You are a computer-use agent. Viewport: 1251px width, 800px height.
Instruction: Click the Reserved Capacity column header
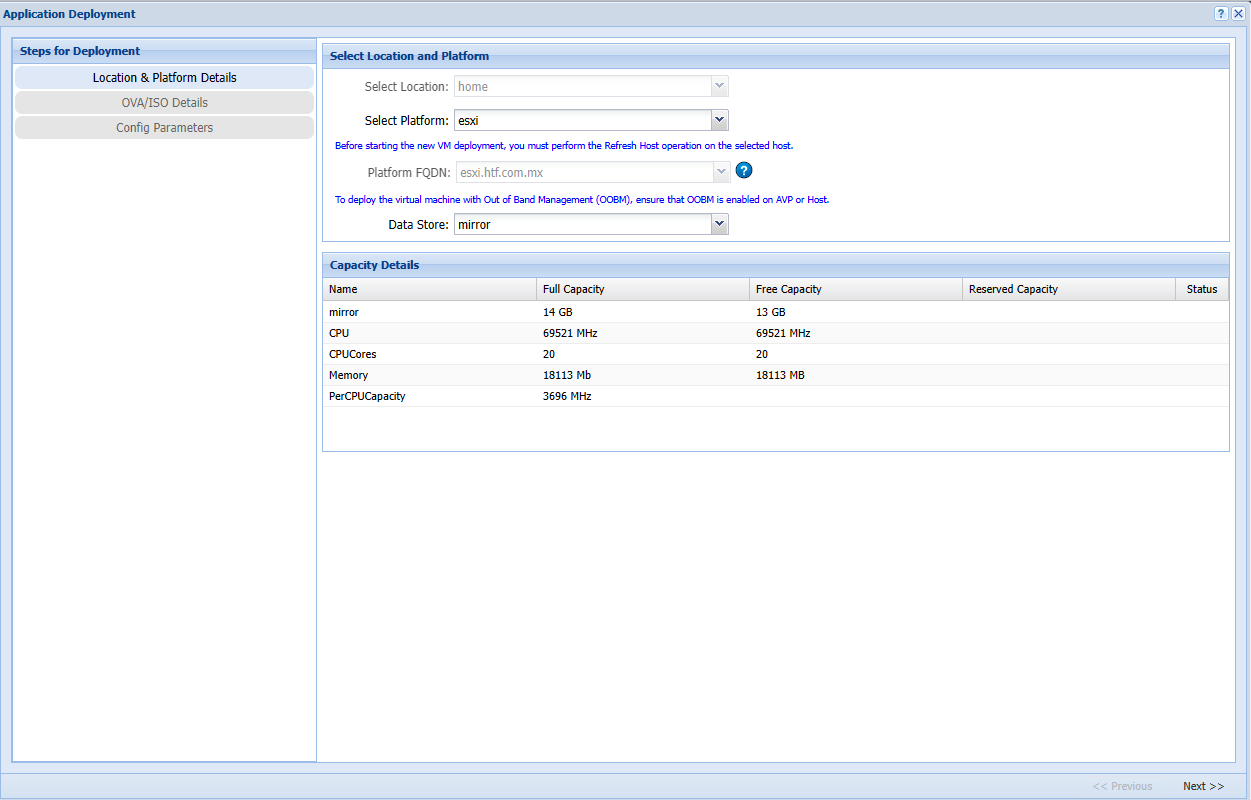[1068, 289]
